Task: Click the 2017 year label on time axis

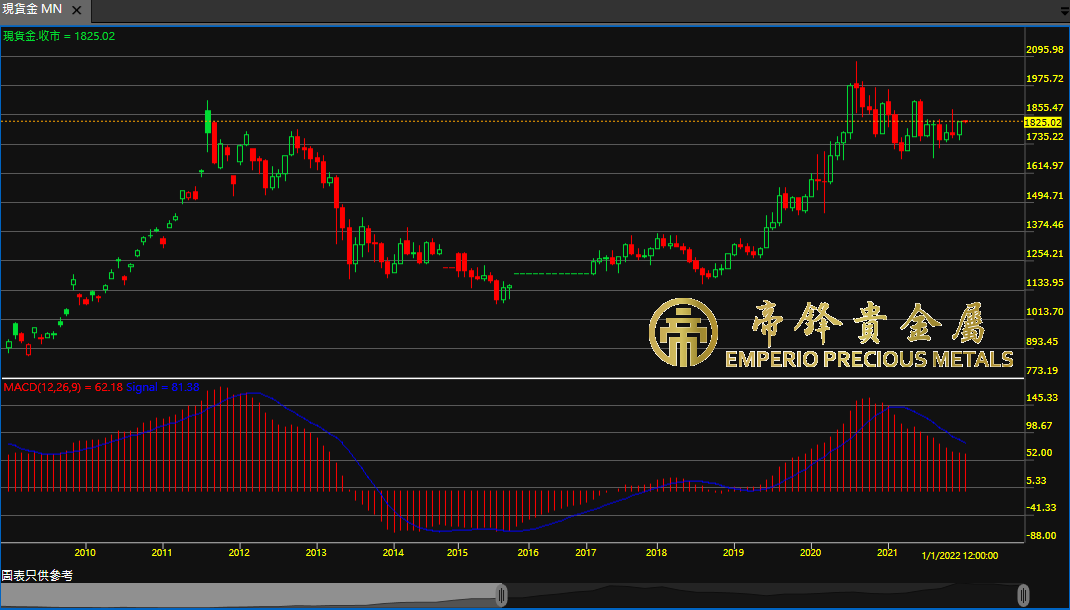Action: click(585, 553)
